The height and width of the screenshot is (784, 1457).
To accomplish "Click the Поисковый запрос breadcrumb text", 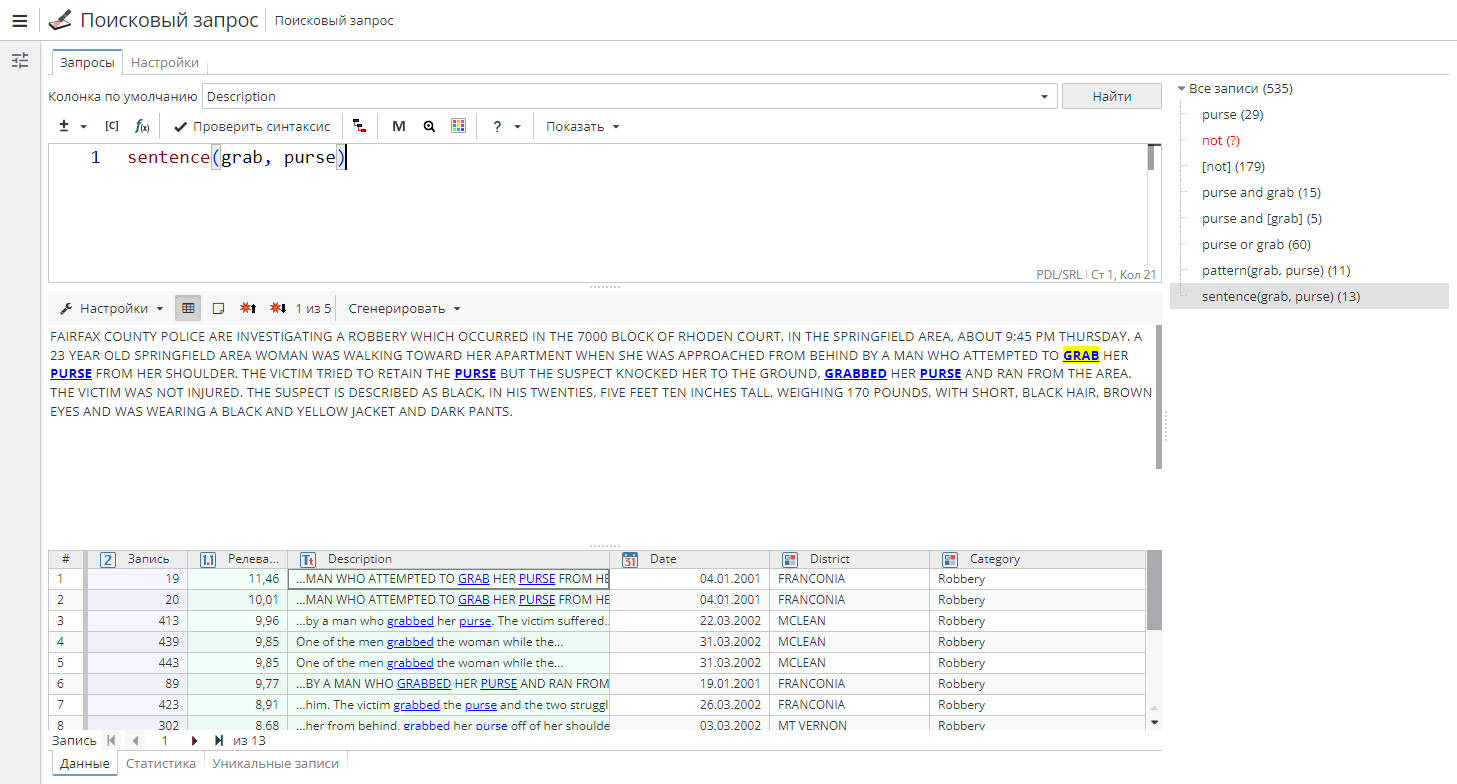I will [334, 20].
